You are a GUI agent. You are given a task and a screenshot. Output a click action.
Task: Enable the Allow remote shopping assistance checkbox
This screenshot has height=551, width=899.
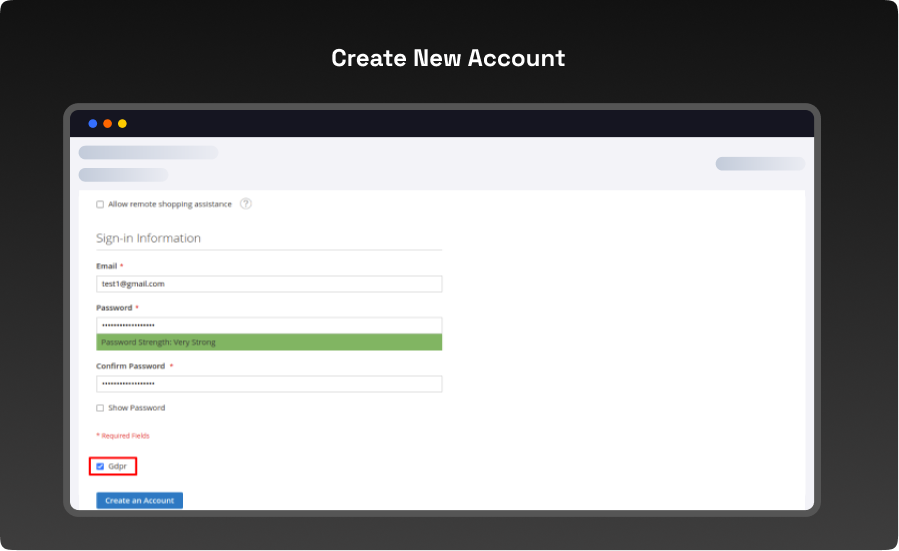tap(100, 204)
